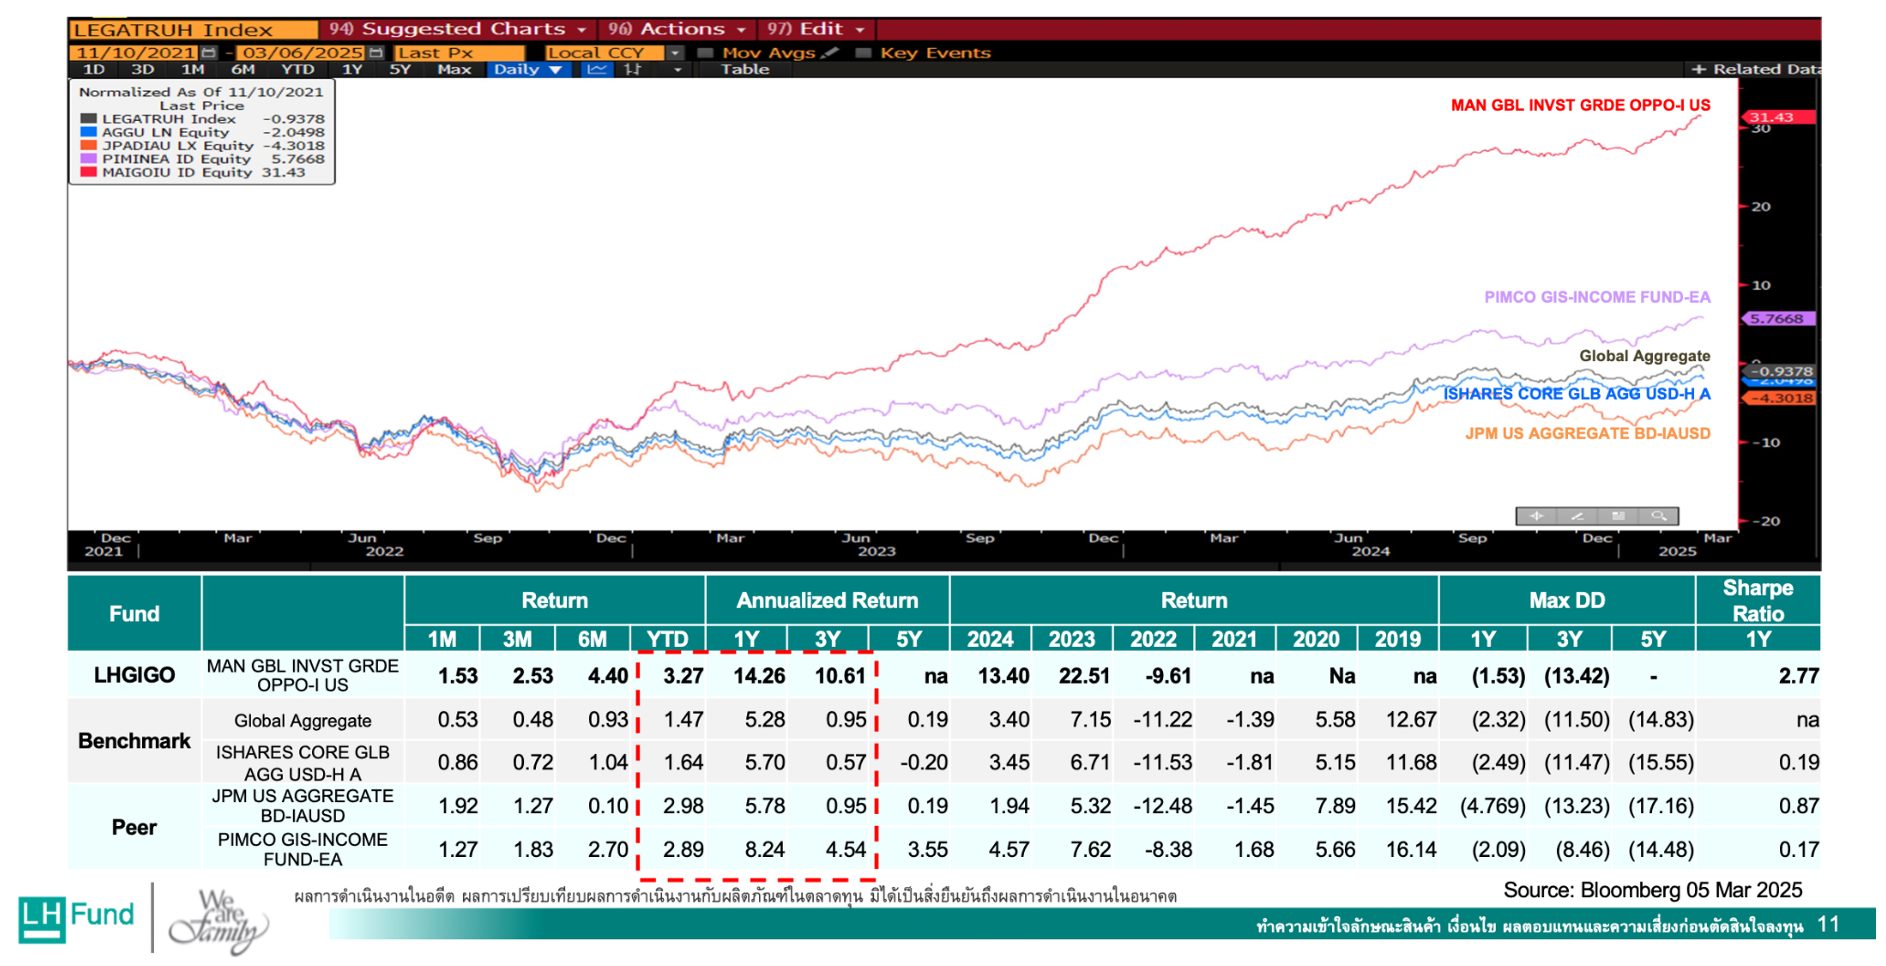Click the Annualized Return header cell
This screenshot has width=1886, height=966.
pos(827,601)
